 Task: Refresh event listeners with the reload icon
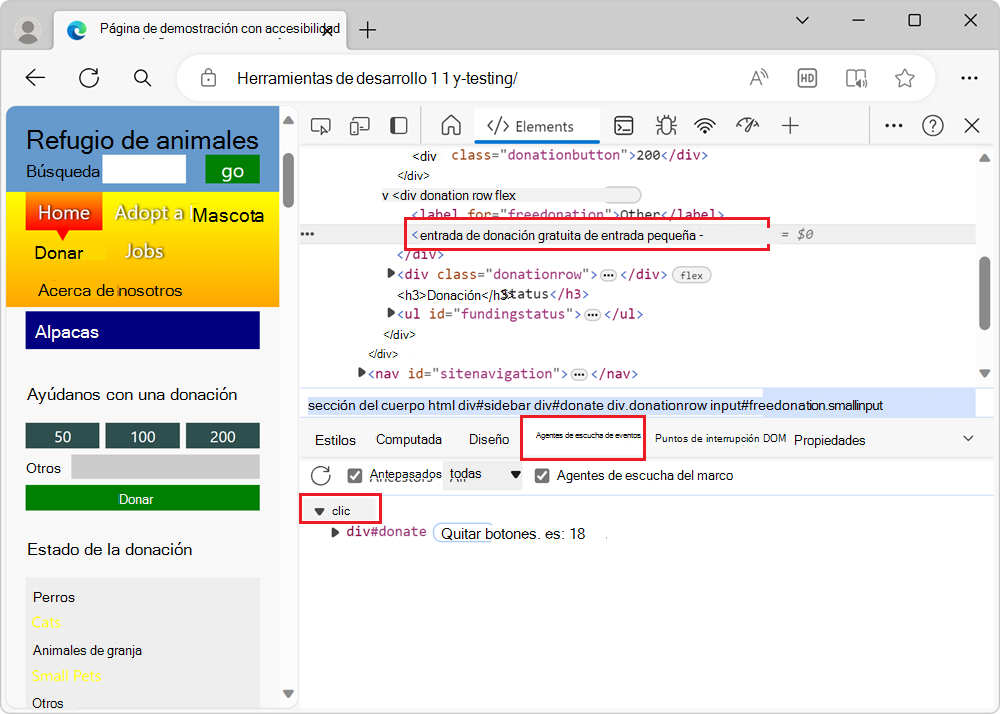pyautogui.click(x=320, y=475)
